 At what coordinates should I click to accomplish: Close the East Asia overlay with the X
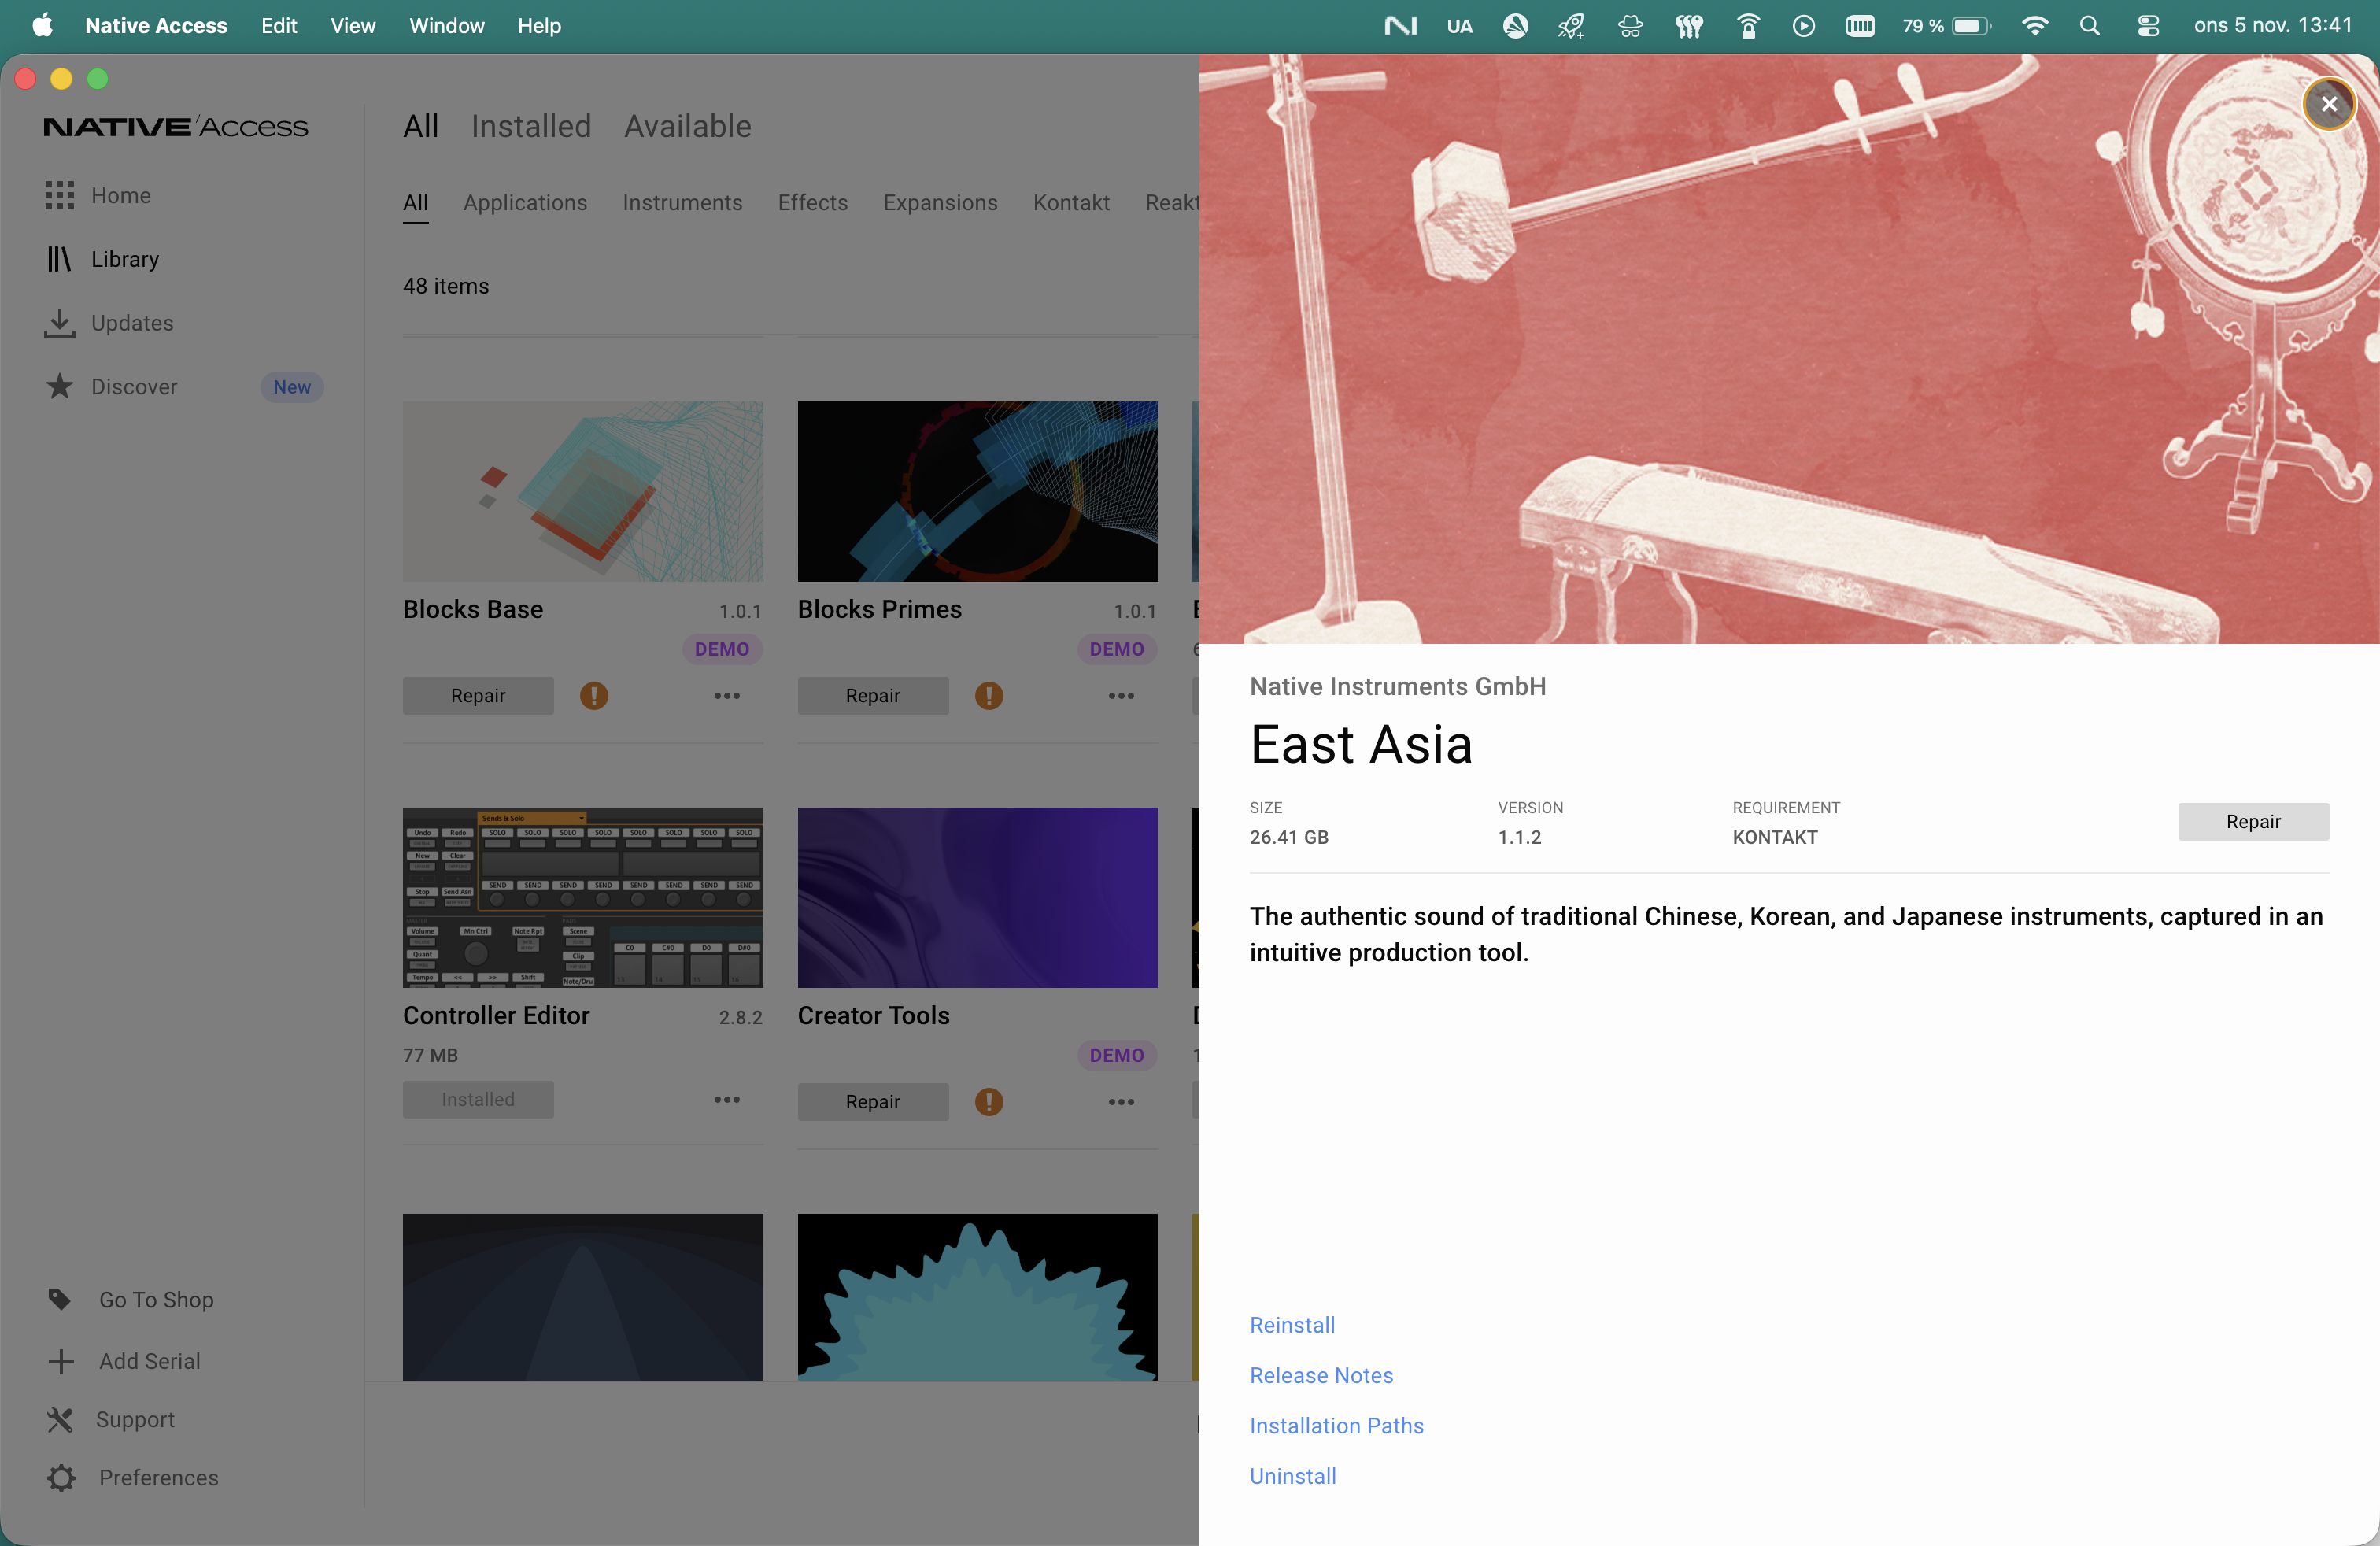pos(2330,103)
